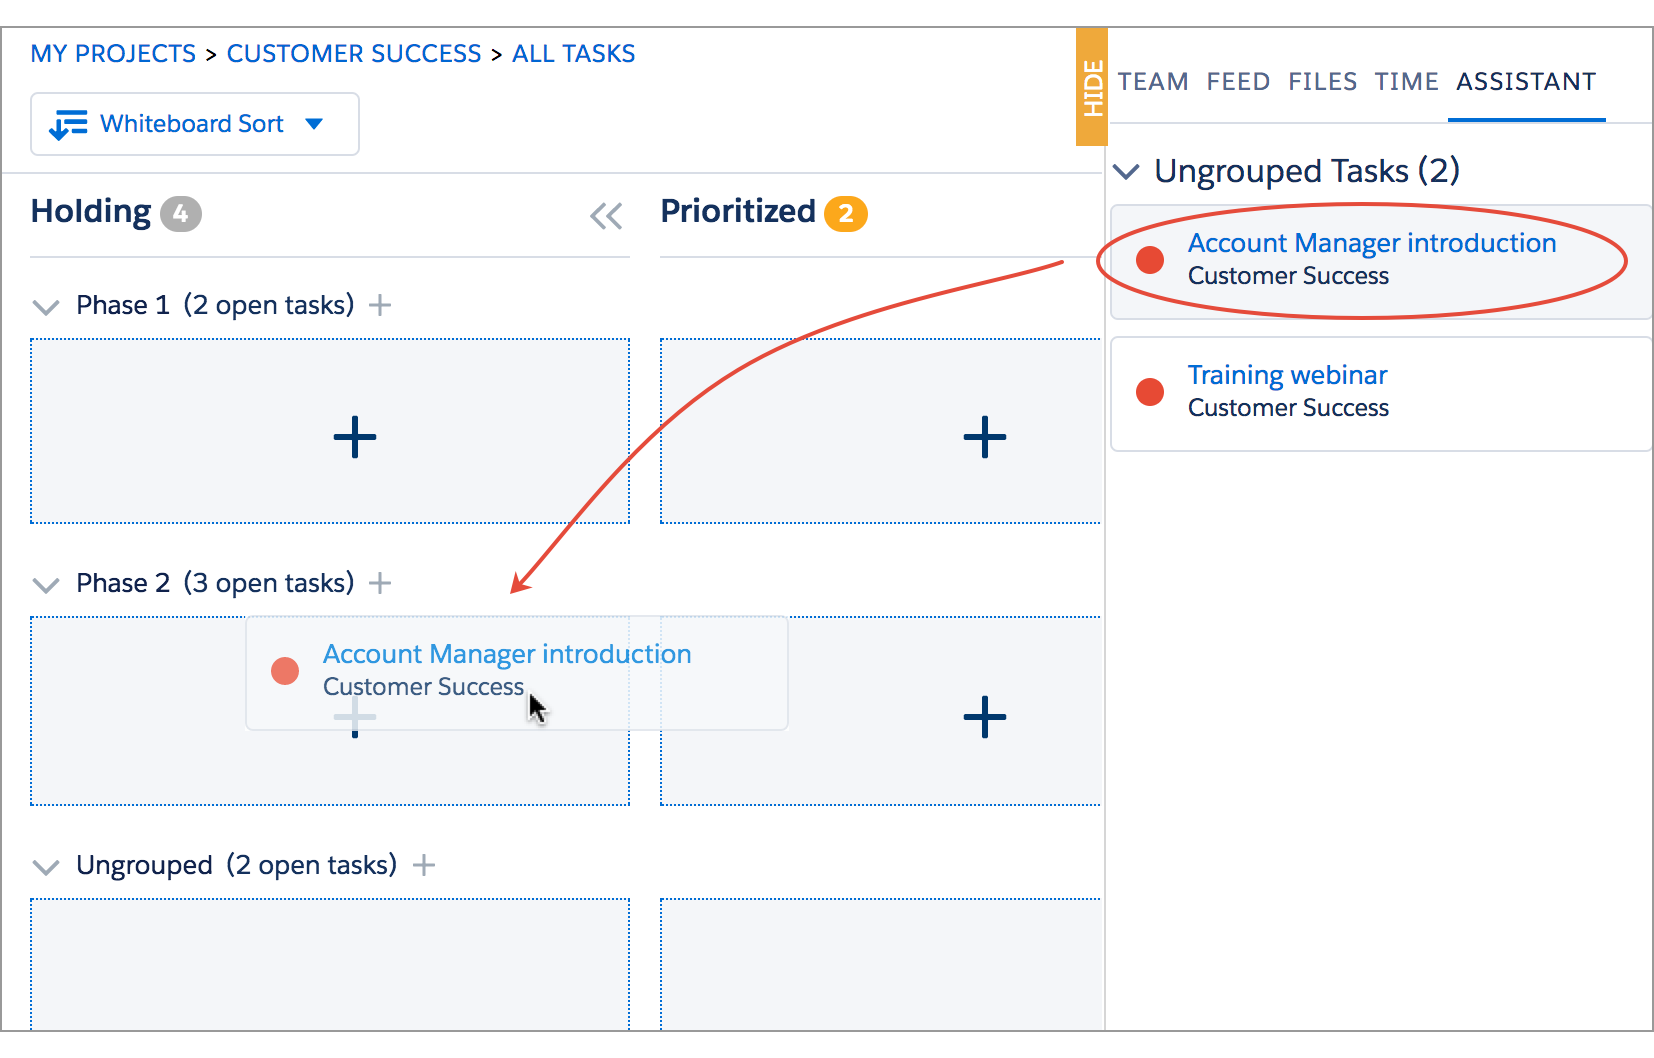The height and width of the screenshot is (1058, 1654).
Task: Open the Whiteboard Sort dropdown arrow
Action: [x=314, y=124]
